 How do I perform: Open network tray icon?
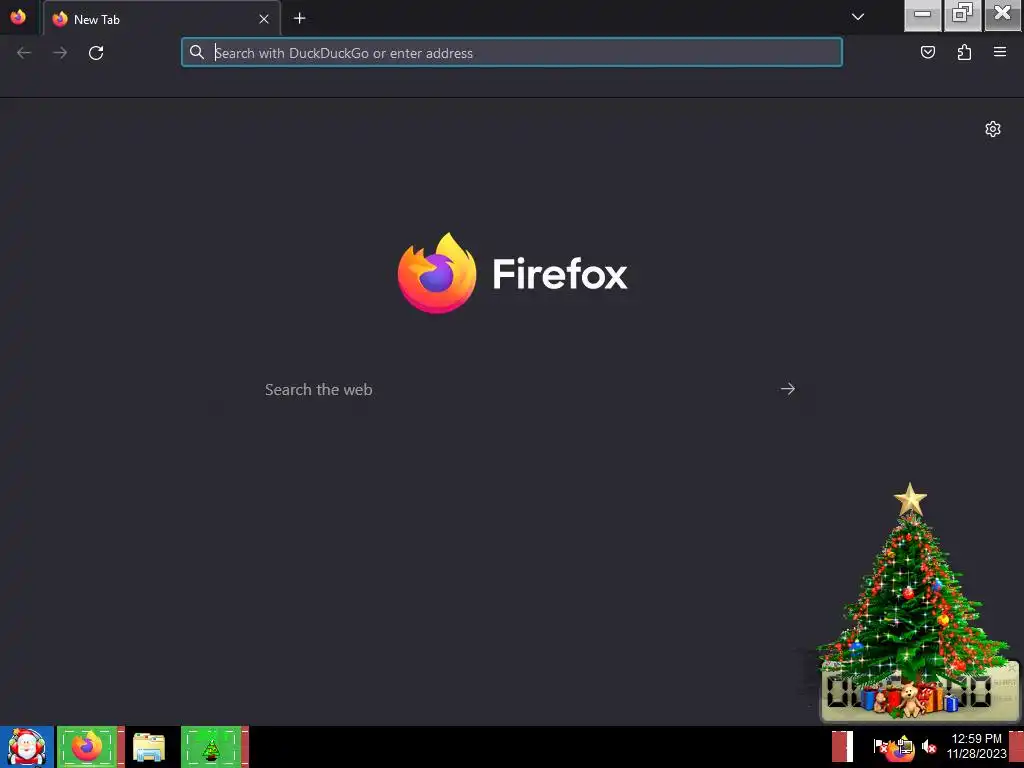coord(904,746)
